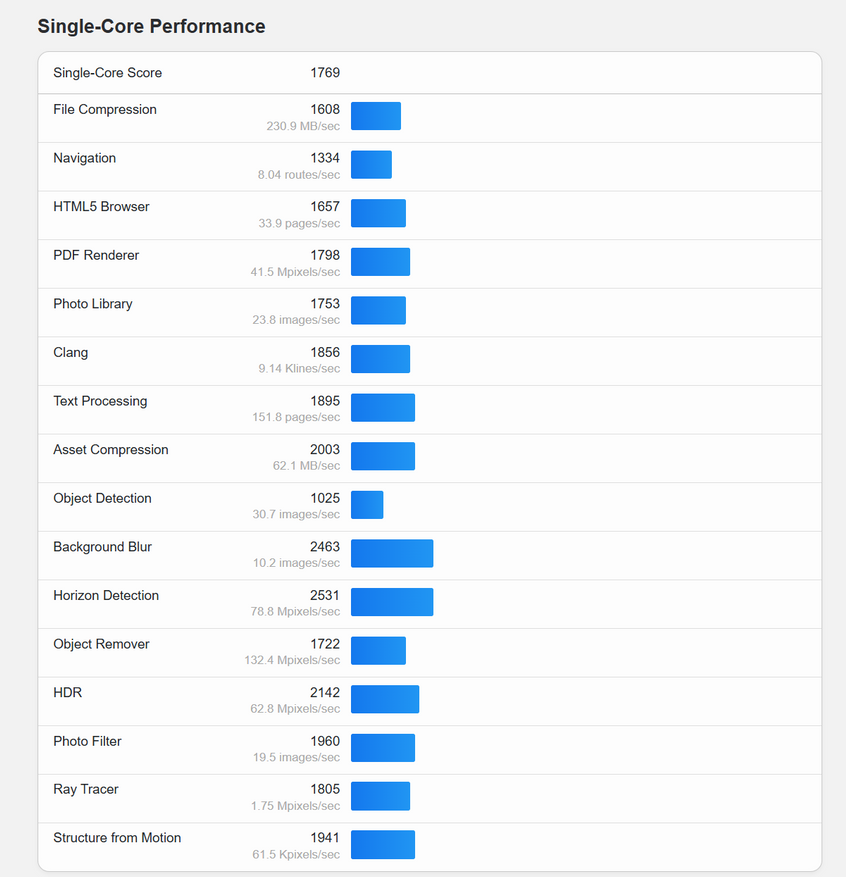Click the File Compression score bar
The width and height of the screenshot is (846, 877).
(376, 116)
